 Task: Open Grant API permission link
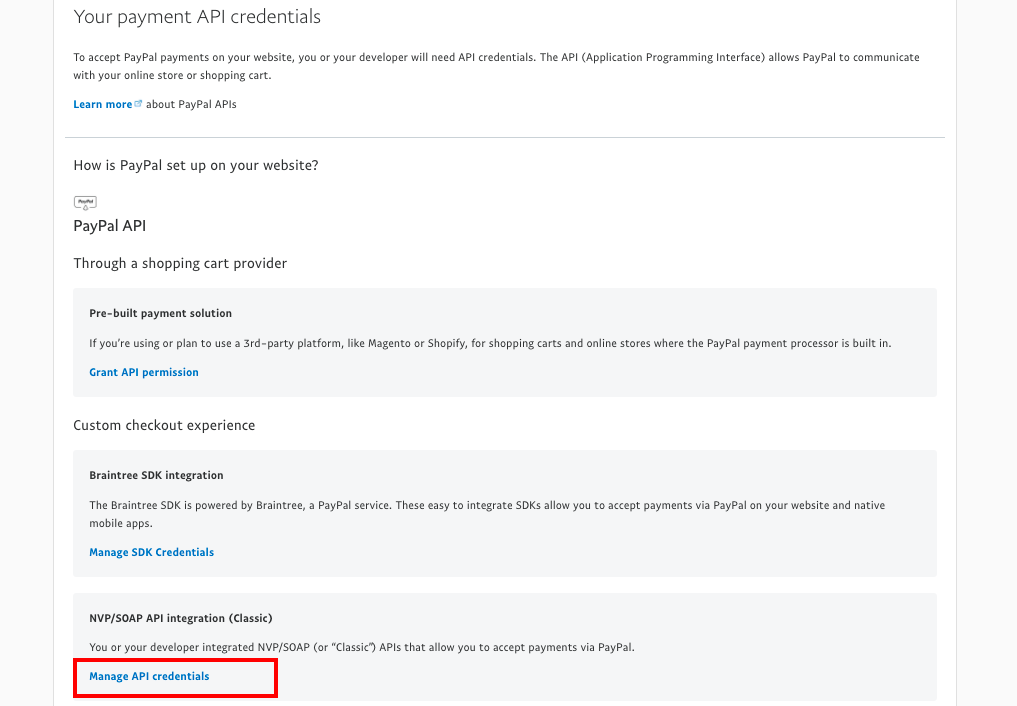coord(144,372)
